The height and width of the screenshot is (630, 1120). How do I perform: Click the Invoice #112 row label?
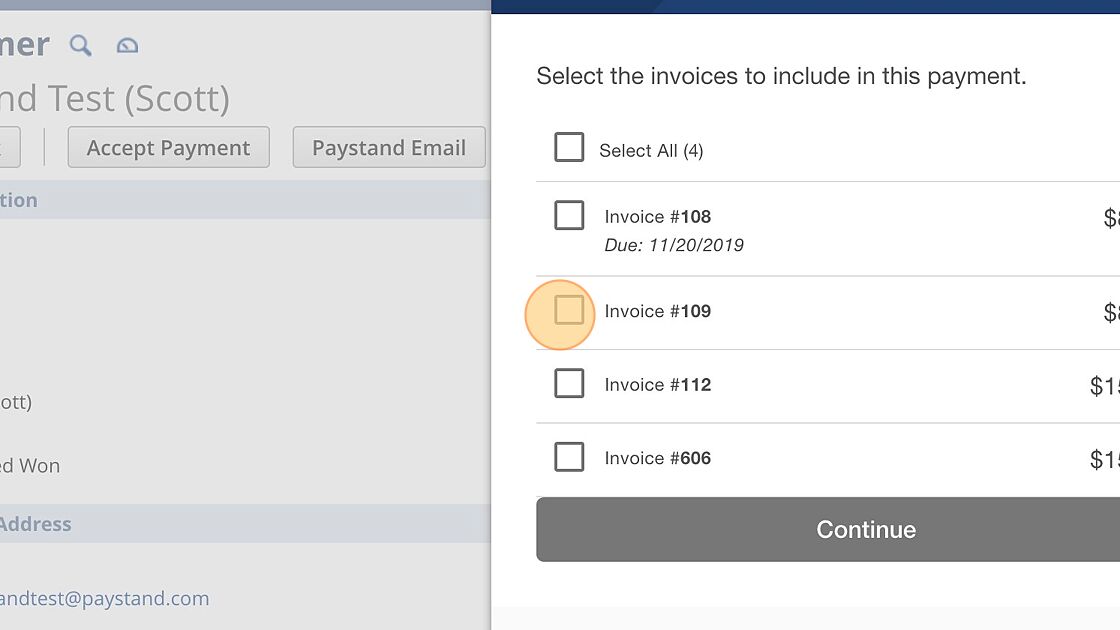pyautogui.click(x=657, y=385)
